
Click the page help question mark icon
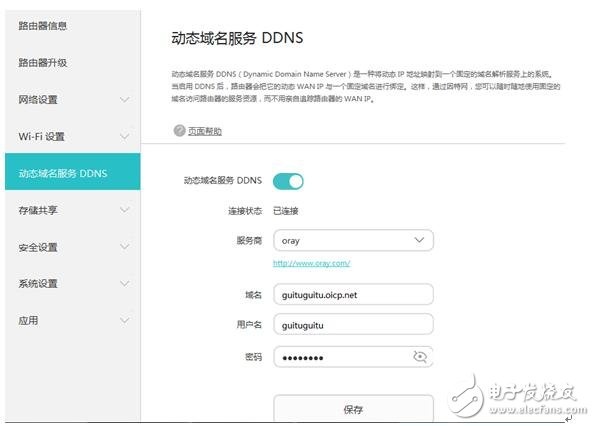pos(179,130)
